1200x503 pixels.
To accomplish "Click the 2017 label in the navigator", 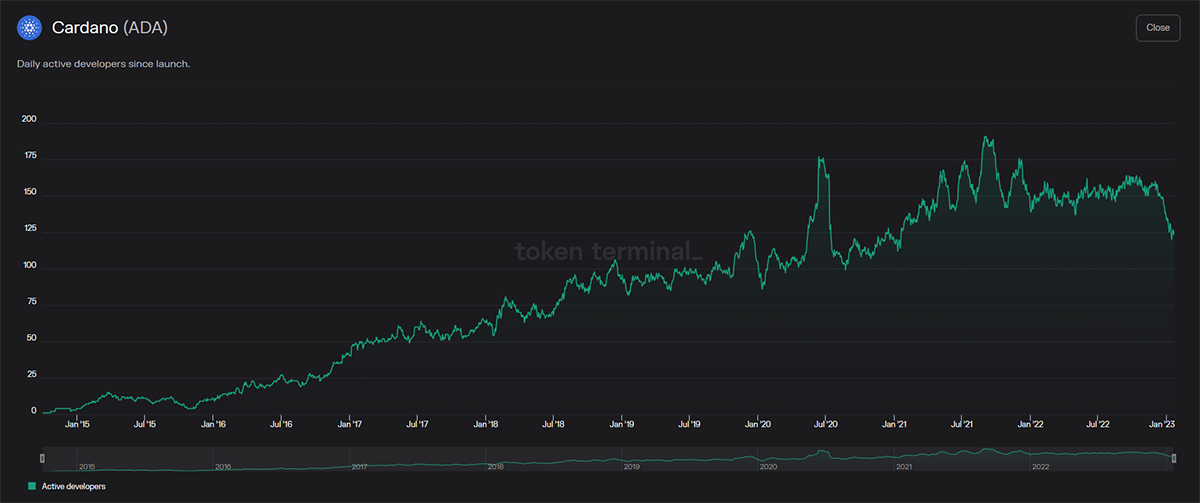I will [359, 466].
